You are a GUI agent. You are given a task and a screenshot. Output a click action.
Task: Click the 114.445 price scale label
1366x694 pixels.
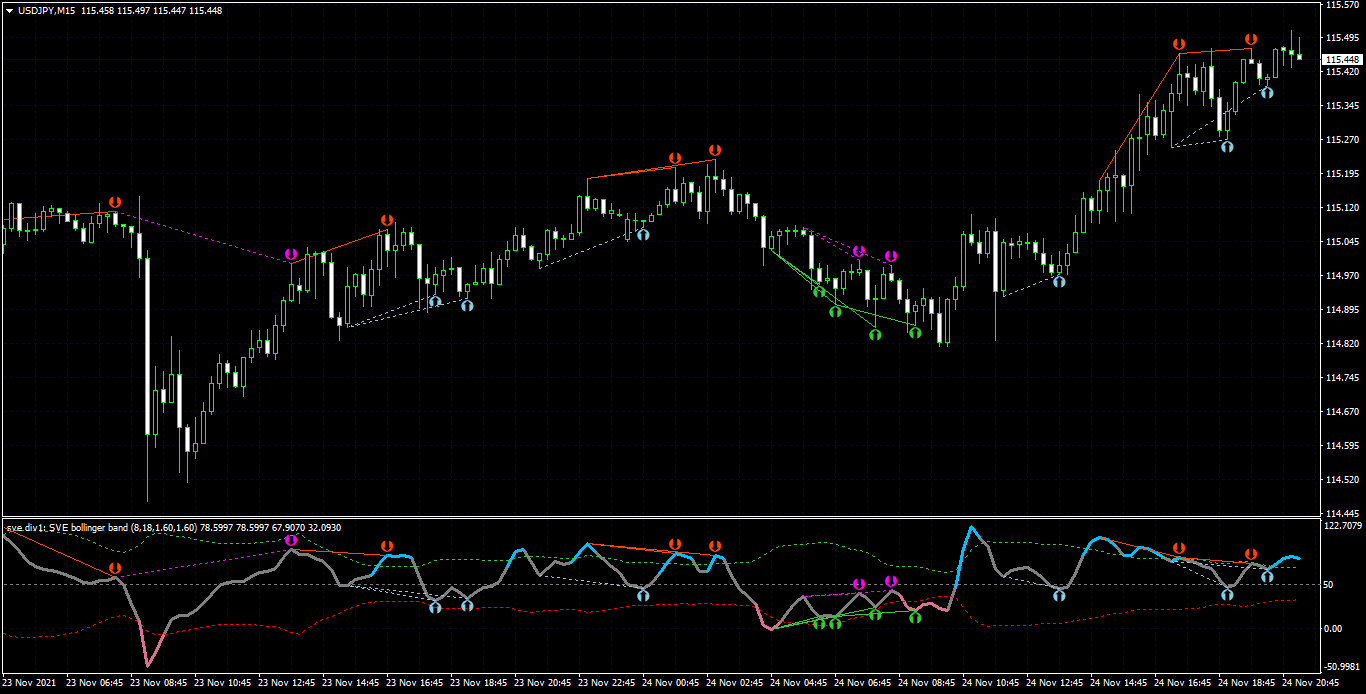pyautogui.click(x=1340, y=514)
